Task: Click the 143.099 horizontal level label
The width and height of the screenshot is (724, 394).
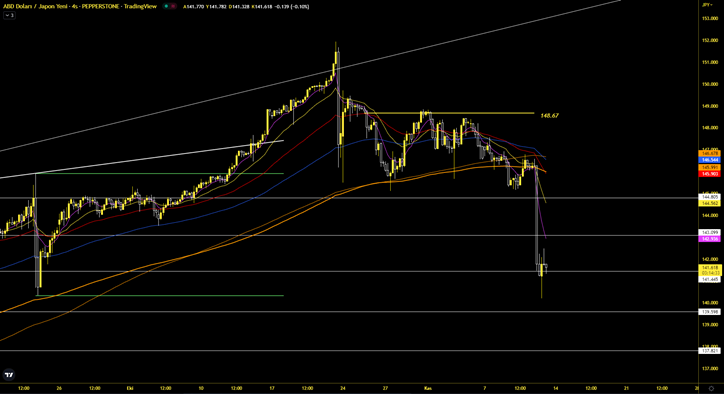Action: [x=710, y=232]
